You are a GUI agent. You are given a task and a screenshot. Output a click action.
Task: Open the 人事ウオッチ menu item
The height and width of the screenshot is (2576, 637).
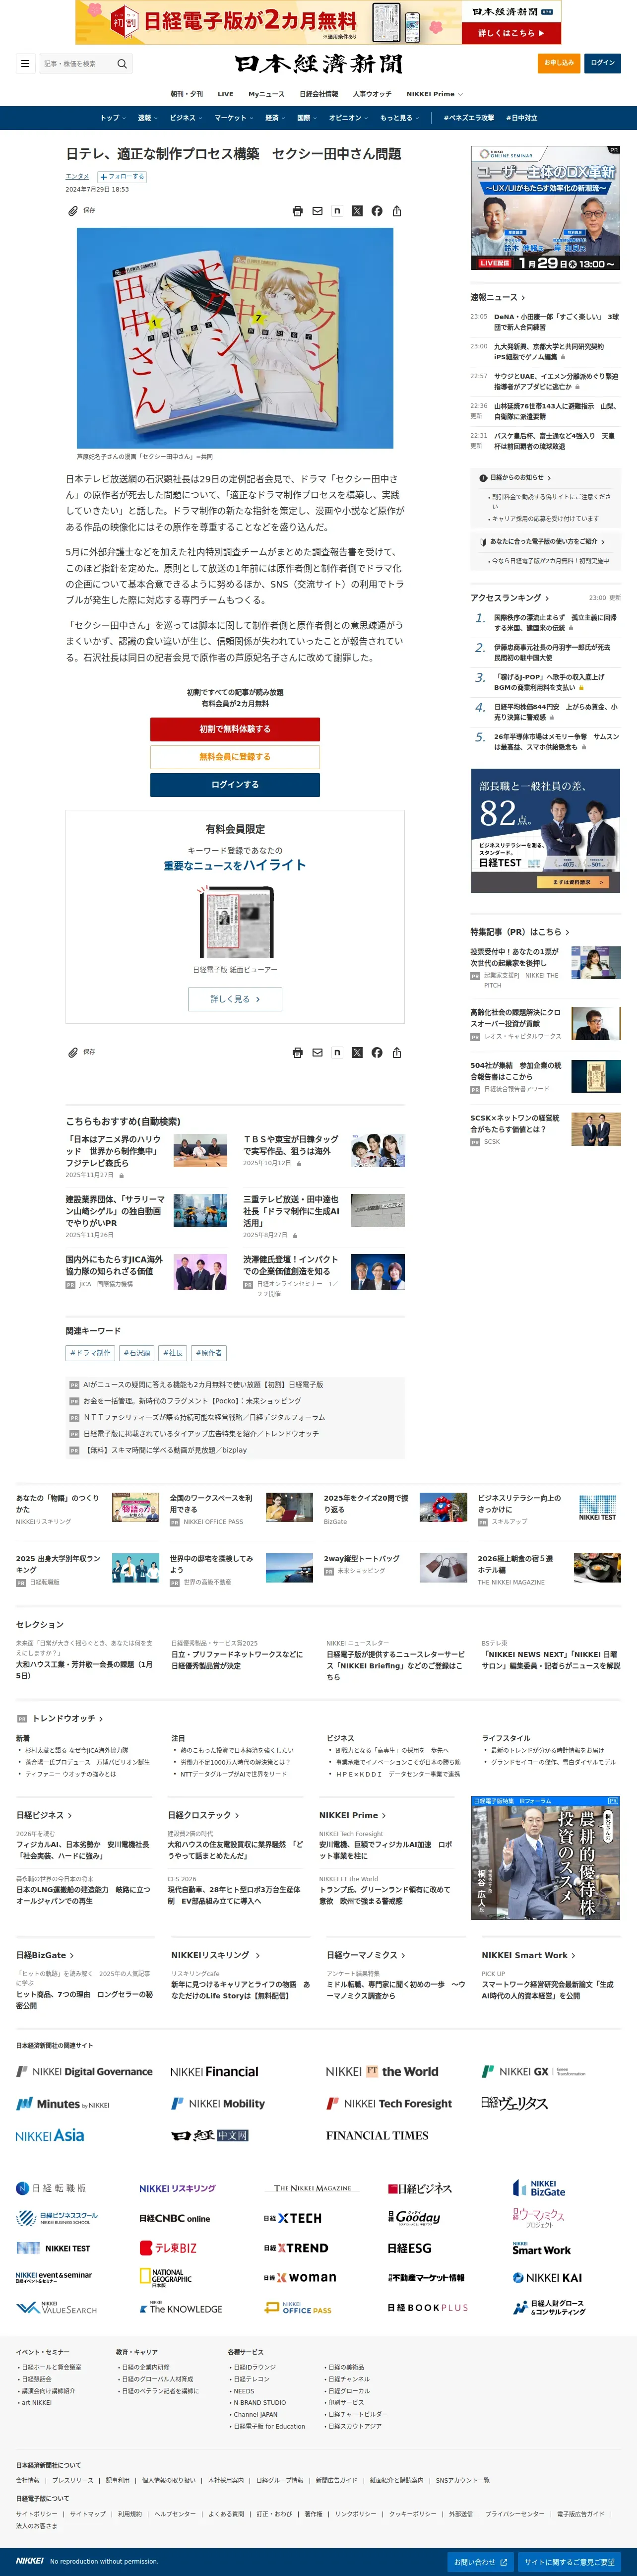tap(372, 94)
